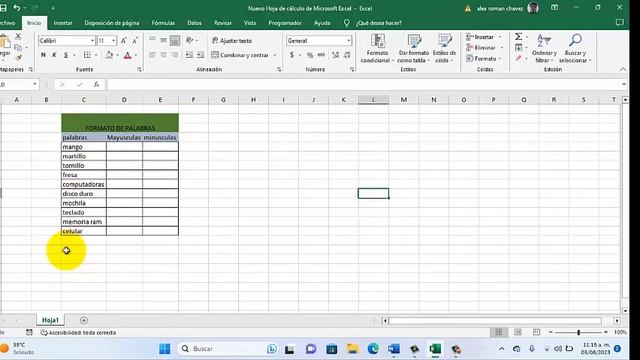Adjust the zoom slider handle
Viewport: 640px width, 360px height.
click(x=578, y=332)
